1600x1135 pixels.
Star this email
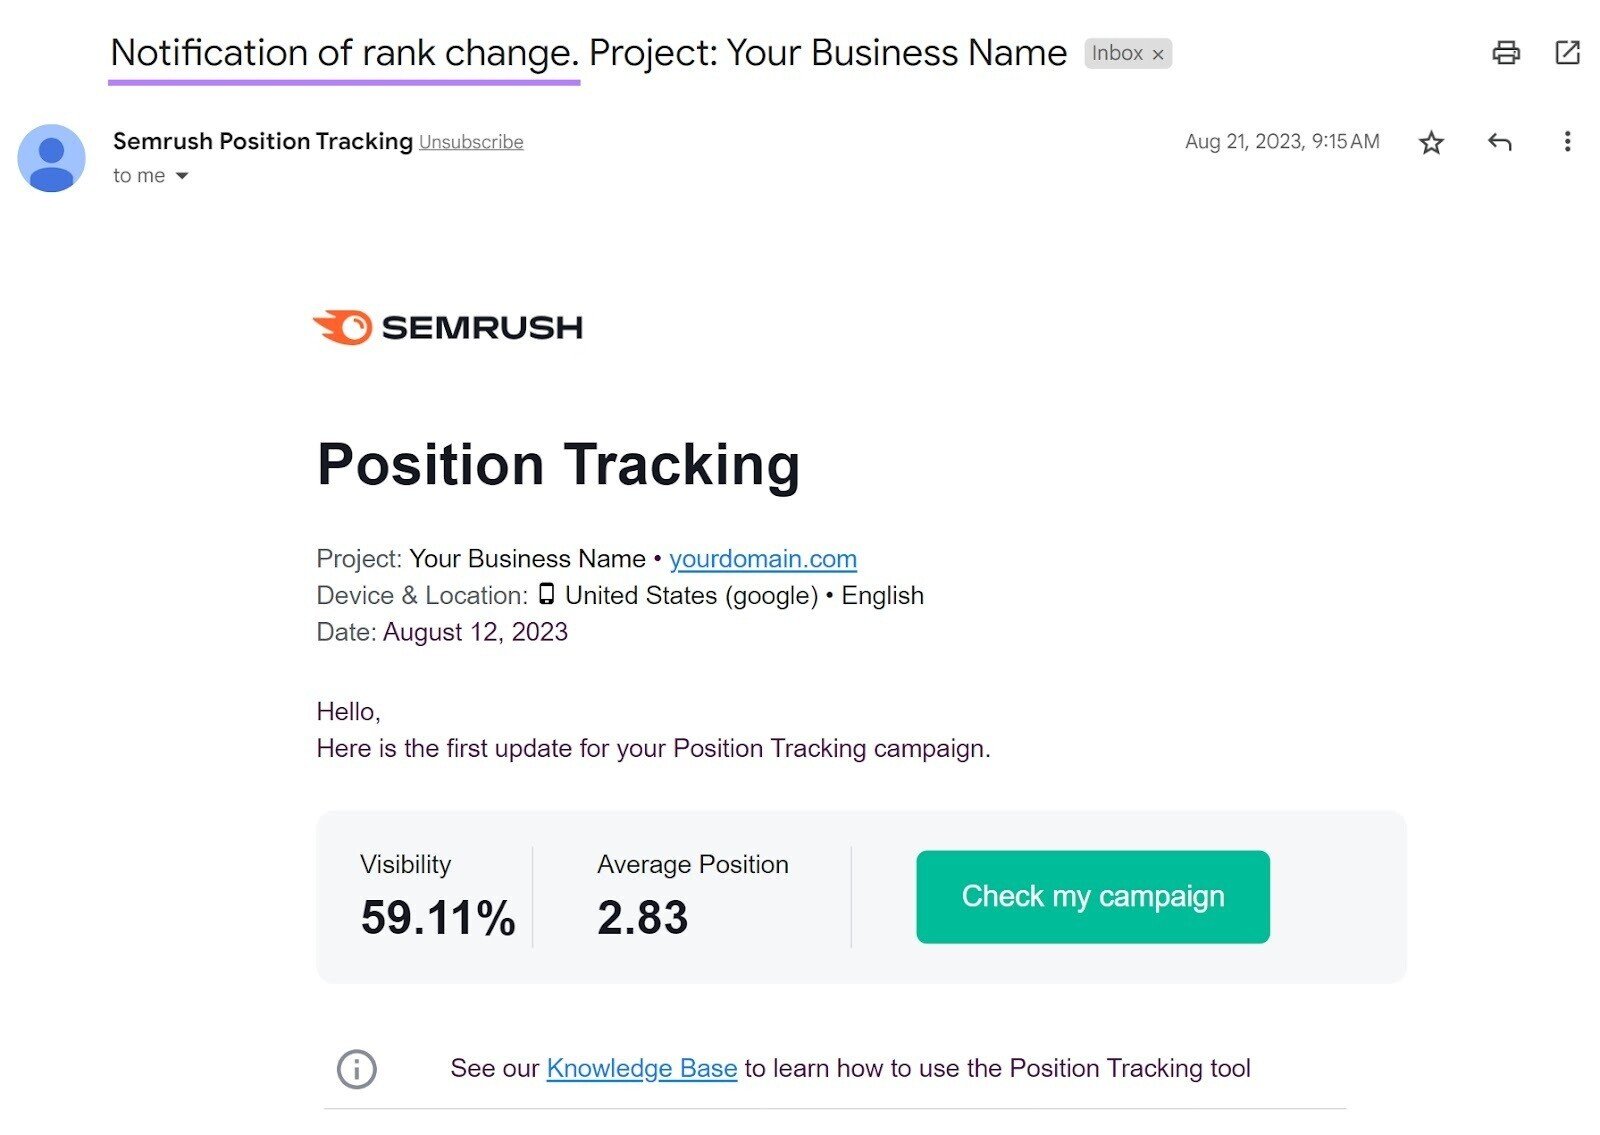(x=1432, y=142)
